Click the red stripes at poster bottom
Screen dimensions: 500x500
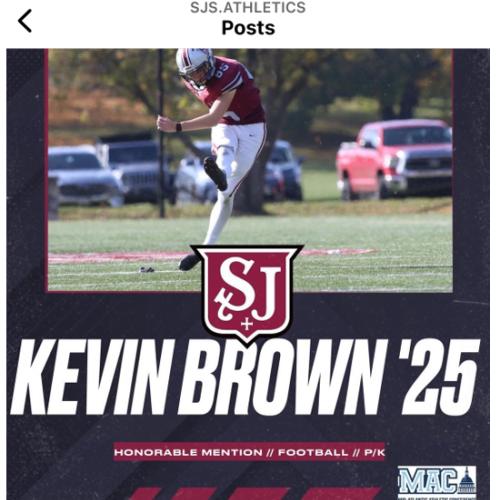[x=253, y=494]
